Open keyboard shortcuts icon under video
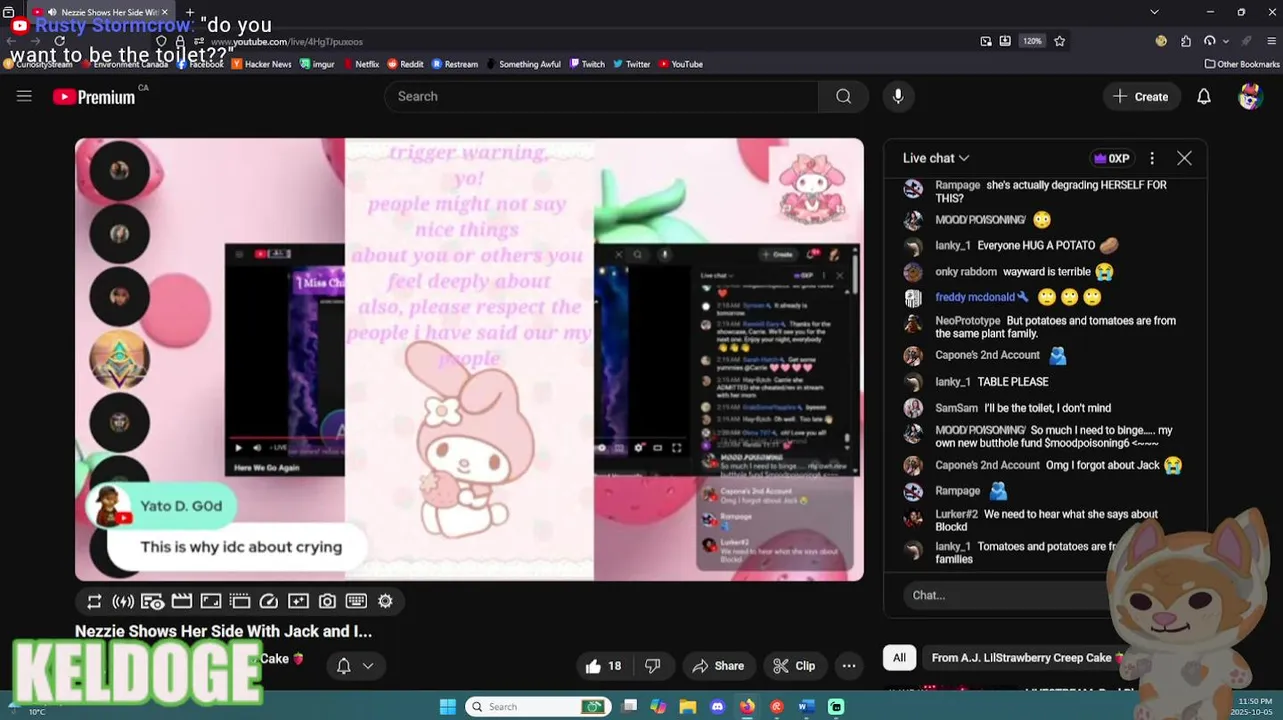 [x=356, y=601]
